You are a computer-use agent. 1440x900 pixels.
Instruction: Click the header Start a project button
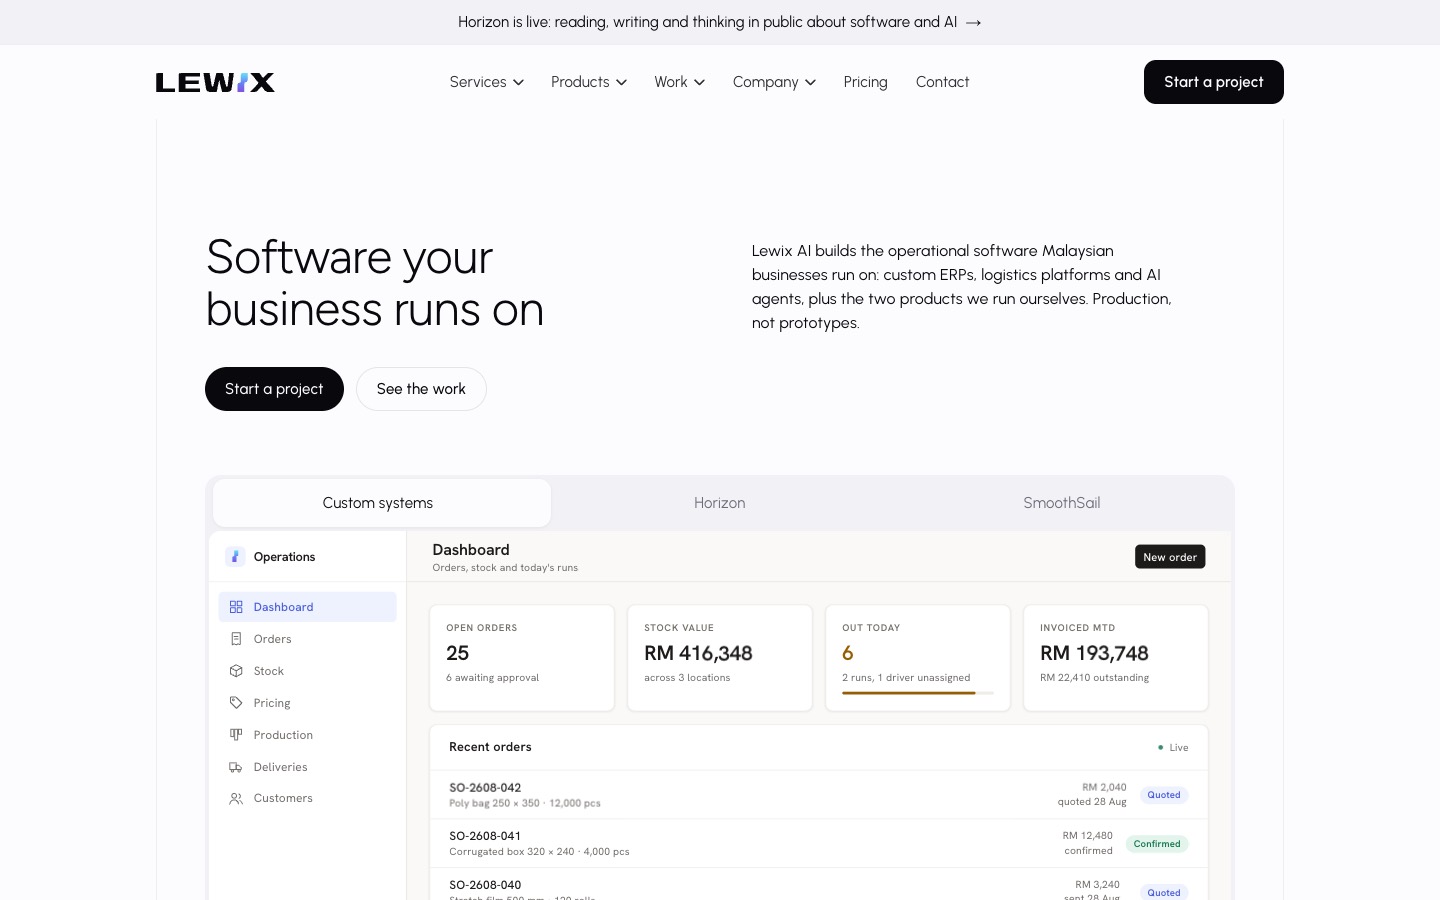pos(1213,82)
